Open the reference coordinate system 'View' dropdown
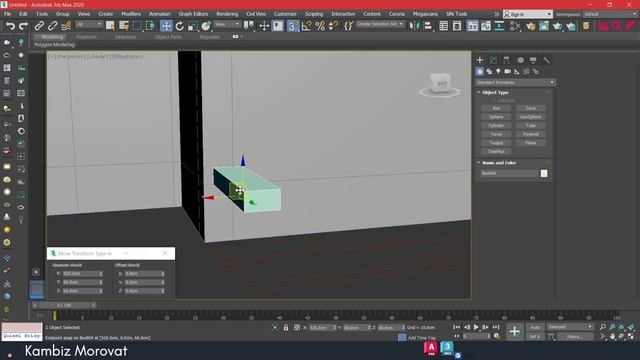The image size is (640, 360). click(227, 24)
